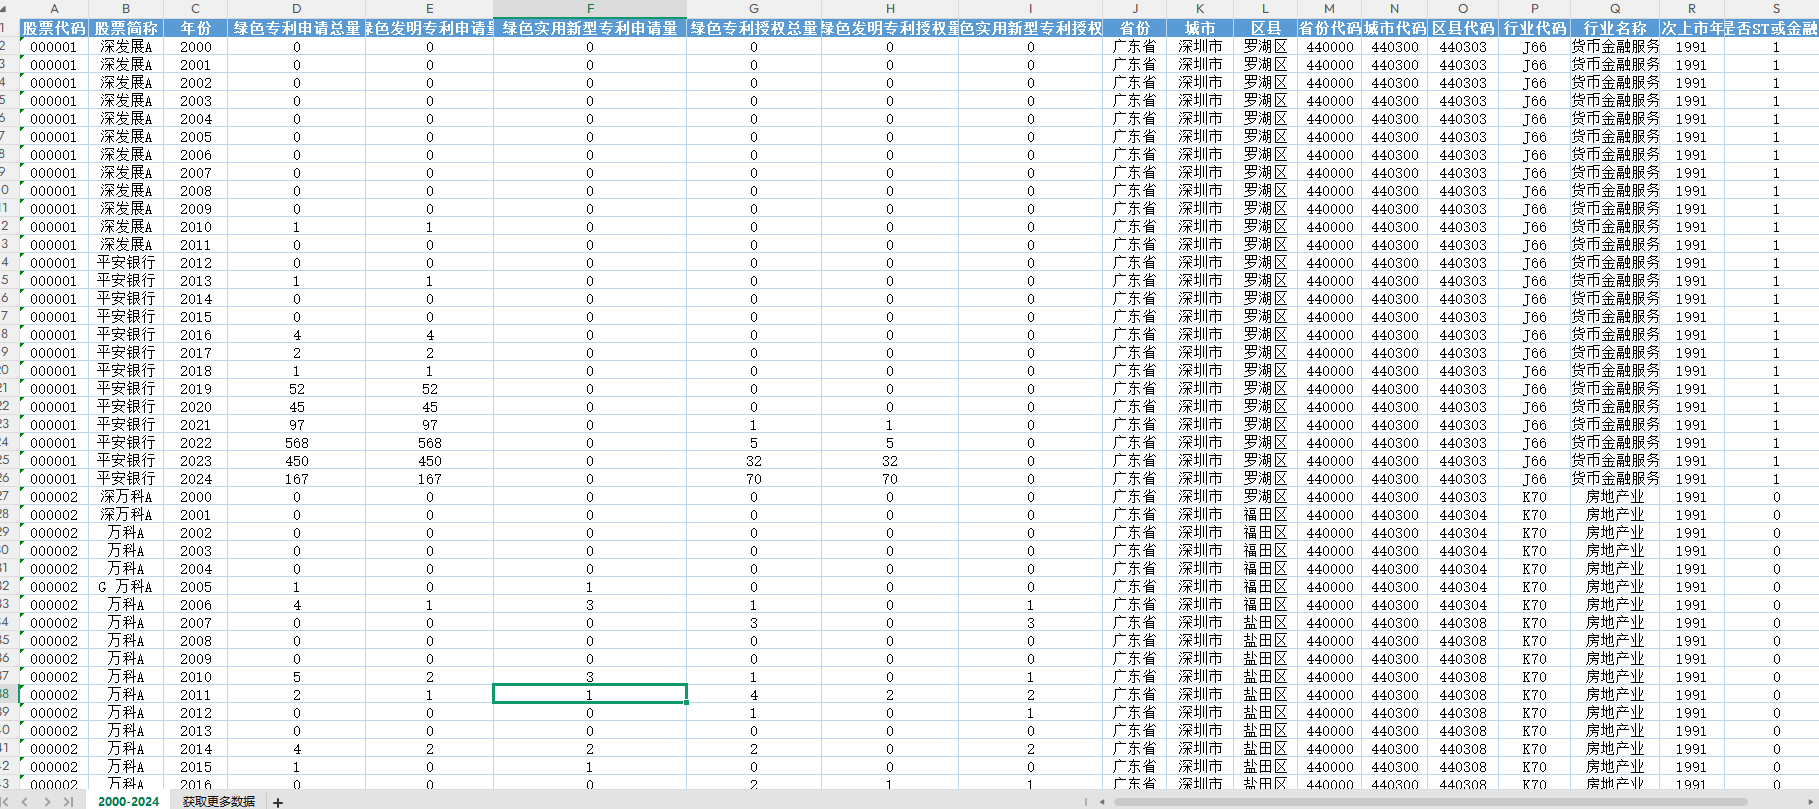The width and height of the screenshot is (1819, 809).
Task: Select the 省份 header cell
Action: click(x=1135, y=28)
